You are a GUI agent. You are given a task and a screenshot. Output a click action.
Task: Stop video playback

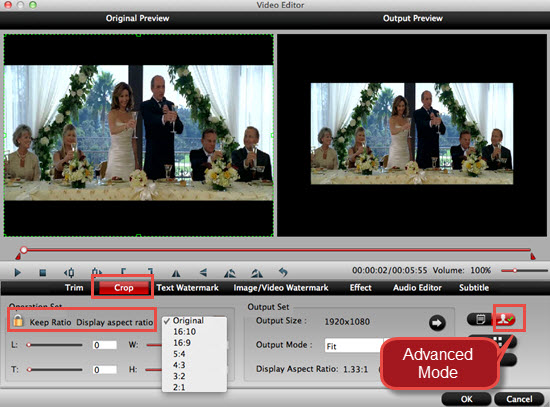click(43, 273)
